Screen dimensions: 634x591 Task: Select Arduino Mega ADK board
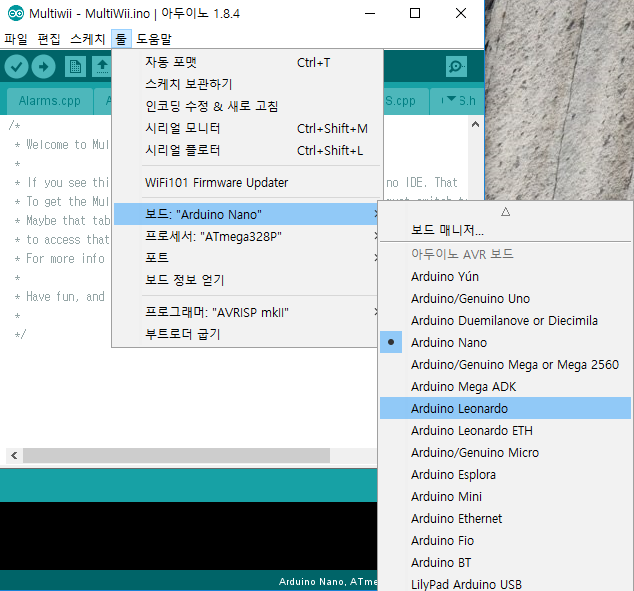point(505,386)
